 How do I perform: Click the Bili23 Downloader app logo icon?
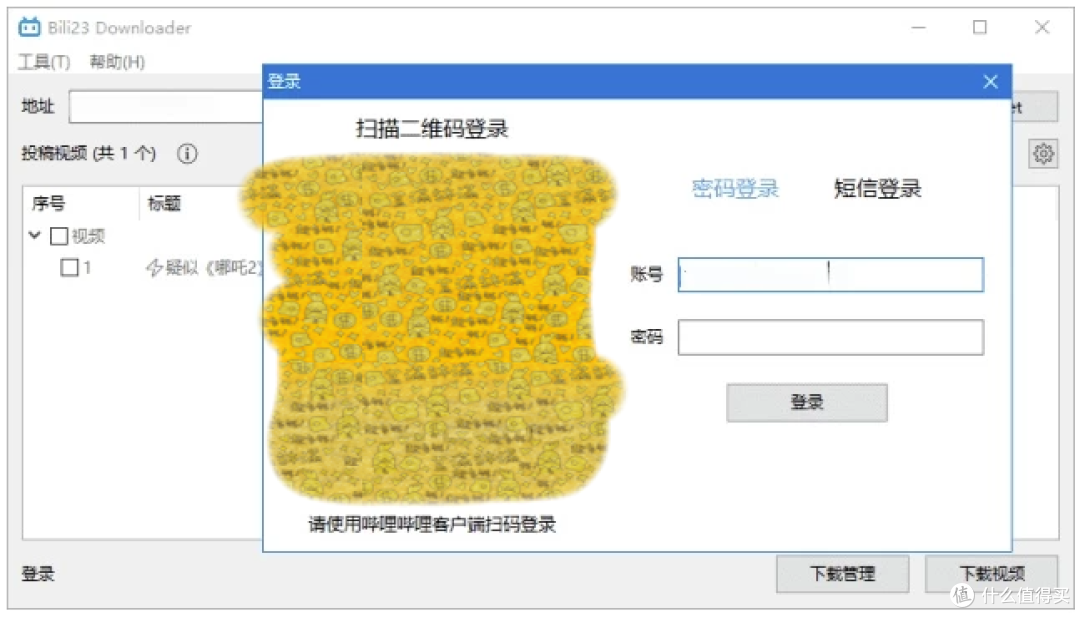[29, 27]
